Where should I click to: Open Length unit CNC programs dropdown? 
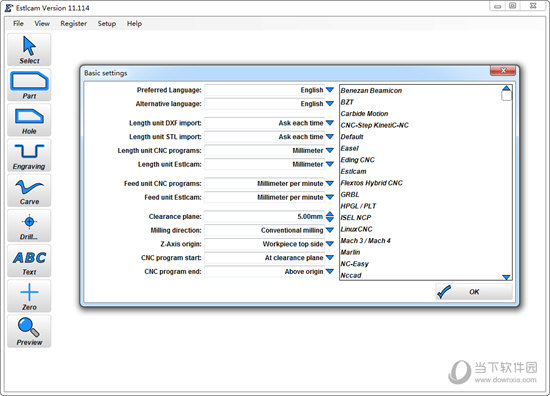click(329, 150)
